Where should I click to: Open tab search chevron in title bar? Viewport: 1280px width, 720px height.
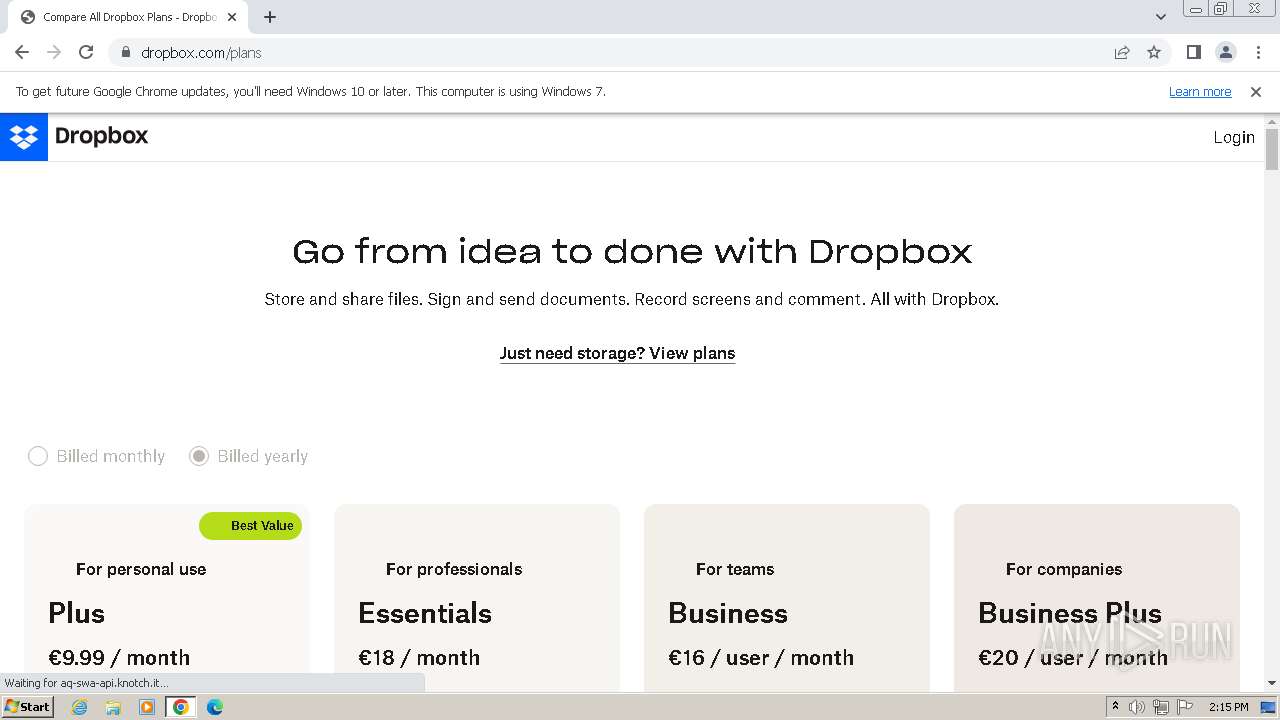[x=1161, y=17]
